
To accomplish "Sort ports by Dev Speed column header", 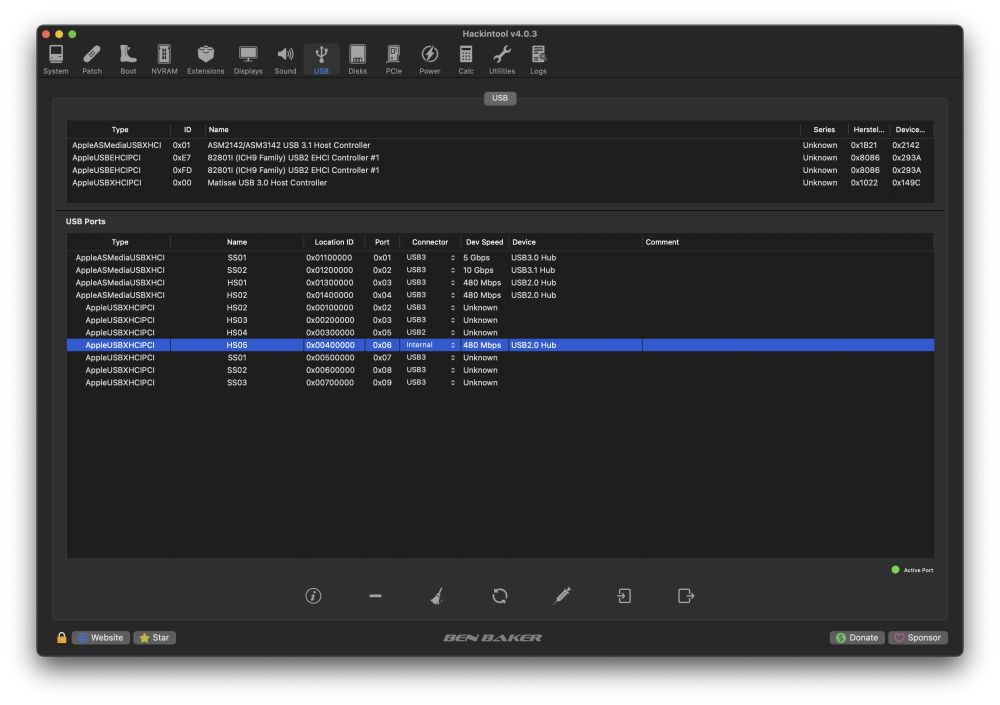I will (484, 242).
